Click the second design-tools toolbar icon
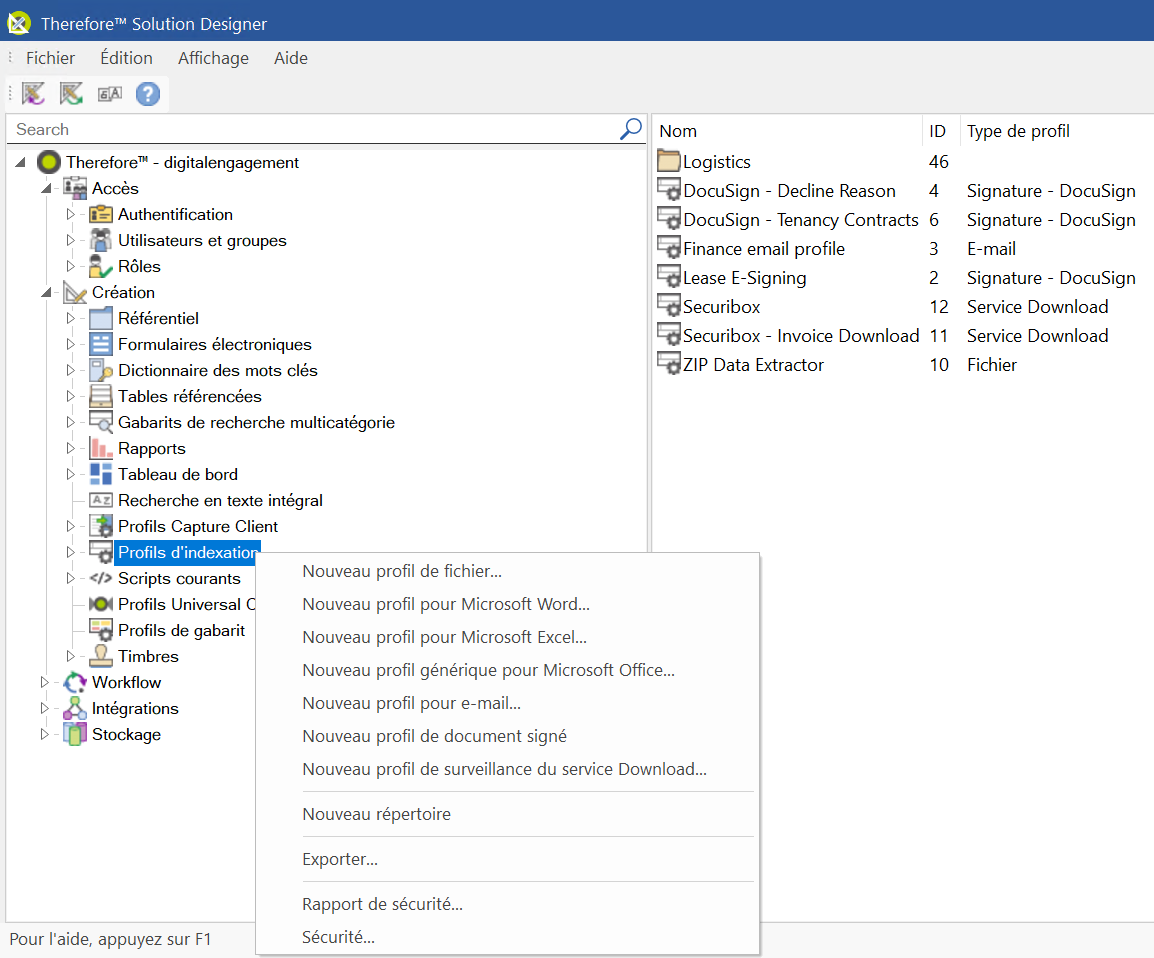1154x958 pixels. coord(71,93)
